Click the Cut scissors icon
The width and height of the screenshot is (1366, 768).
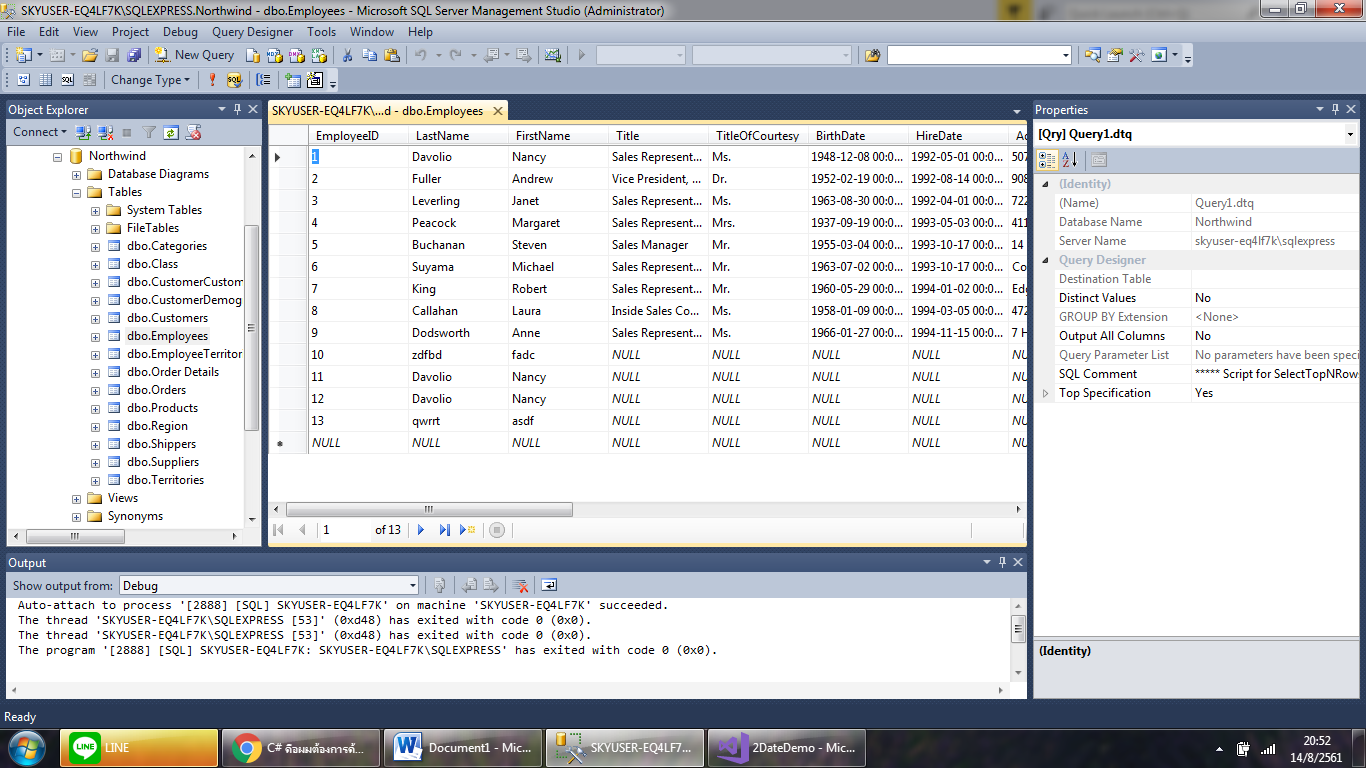click(347, 55)
